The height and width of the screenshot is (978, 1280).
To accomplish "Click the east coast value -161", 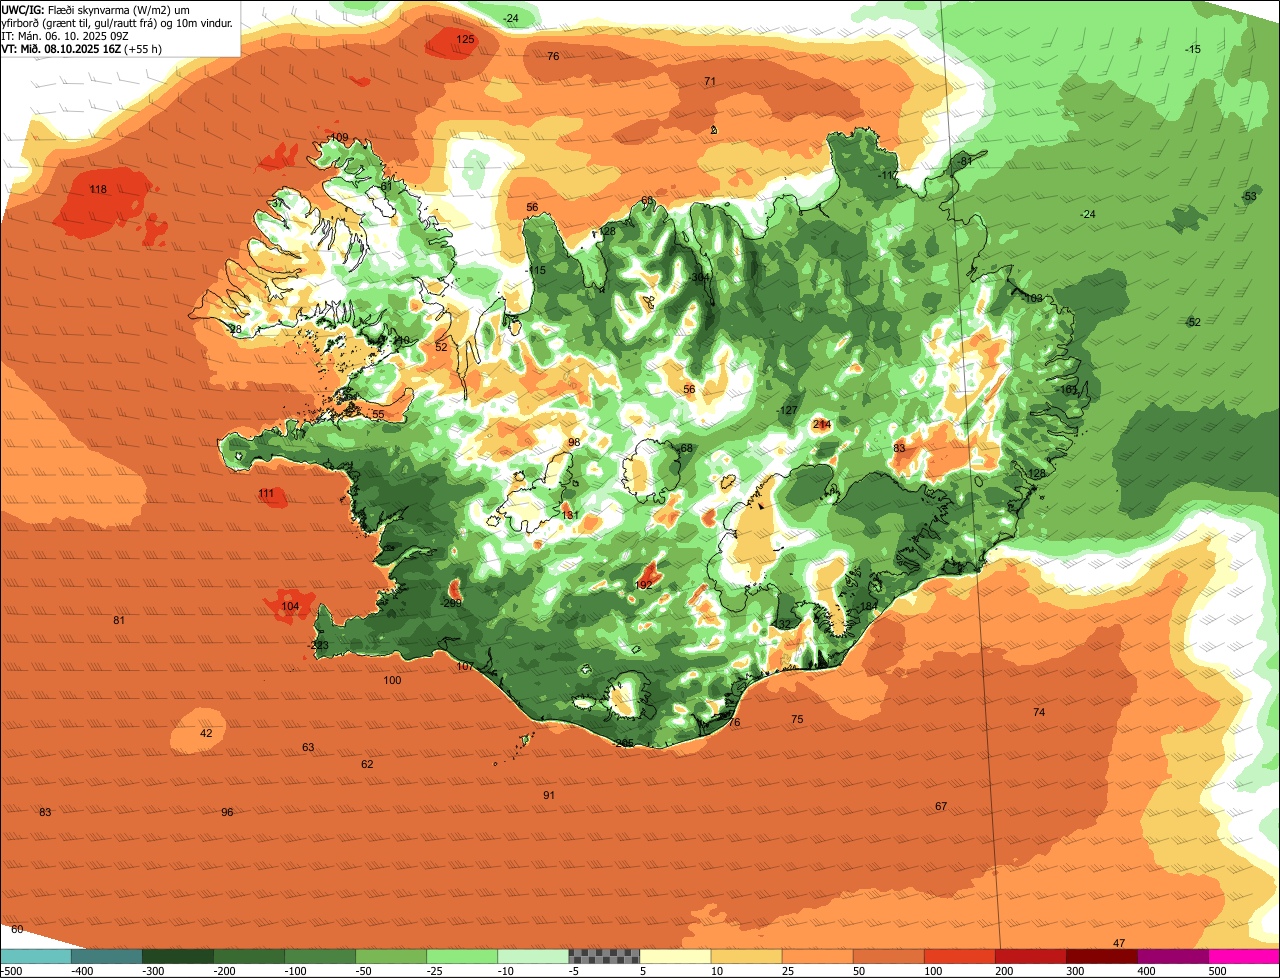I will 1067,389.
